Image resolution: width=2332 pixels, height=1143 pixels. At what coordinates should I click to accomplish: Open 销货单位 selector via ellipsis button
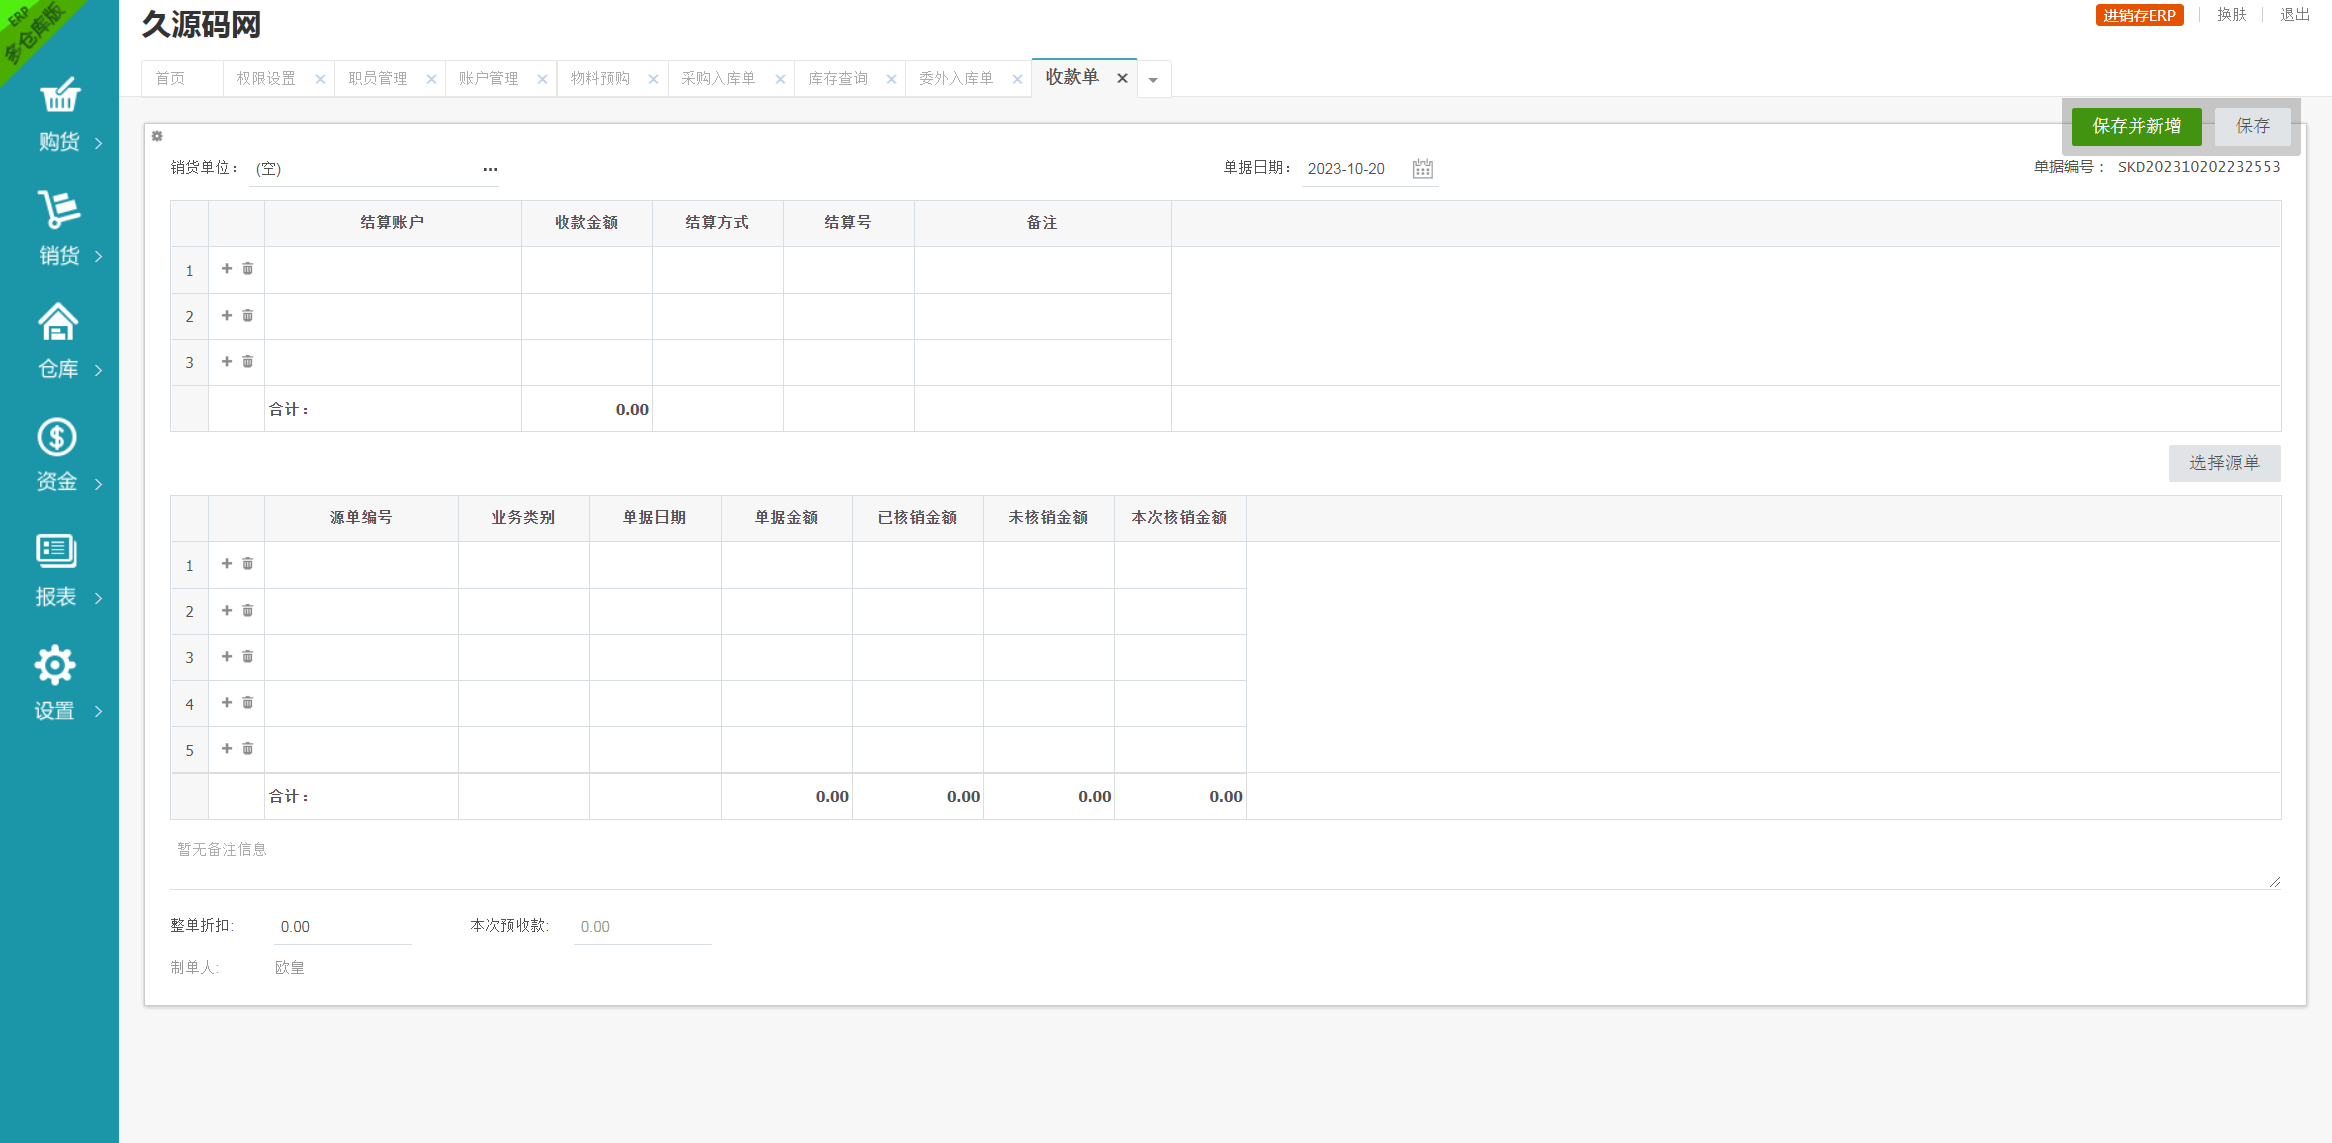[490, 169]
